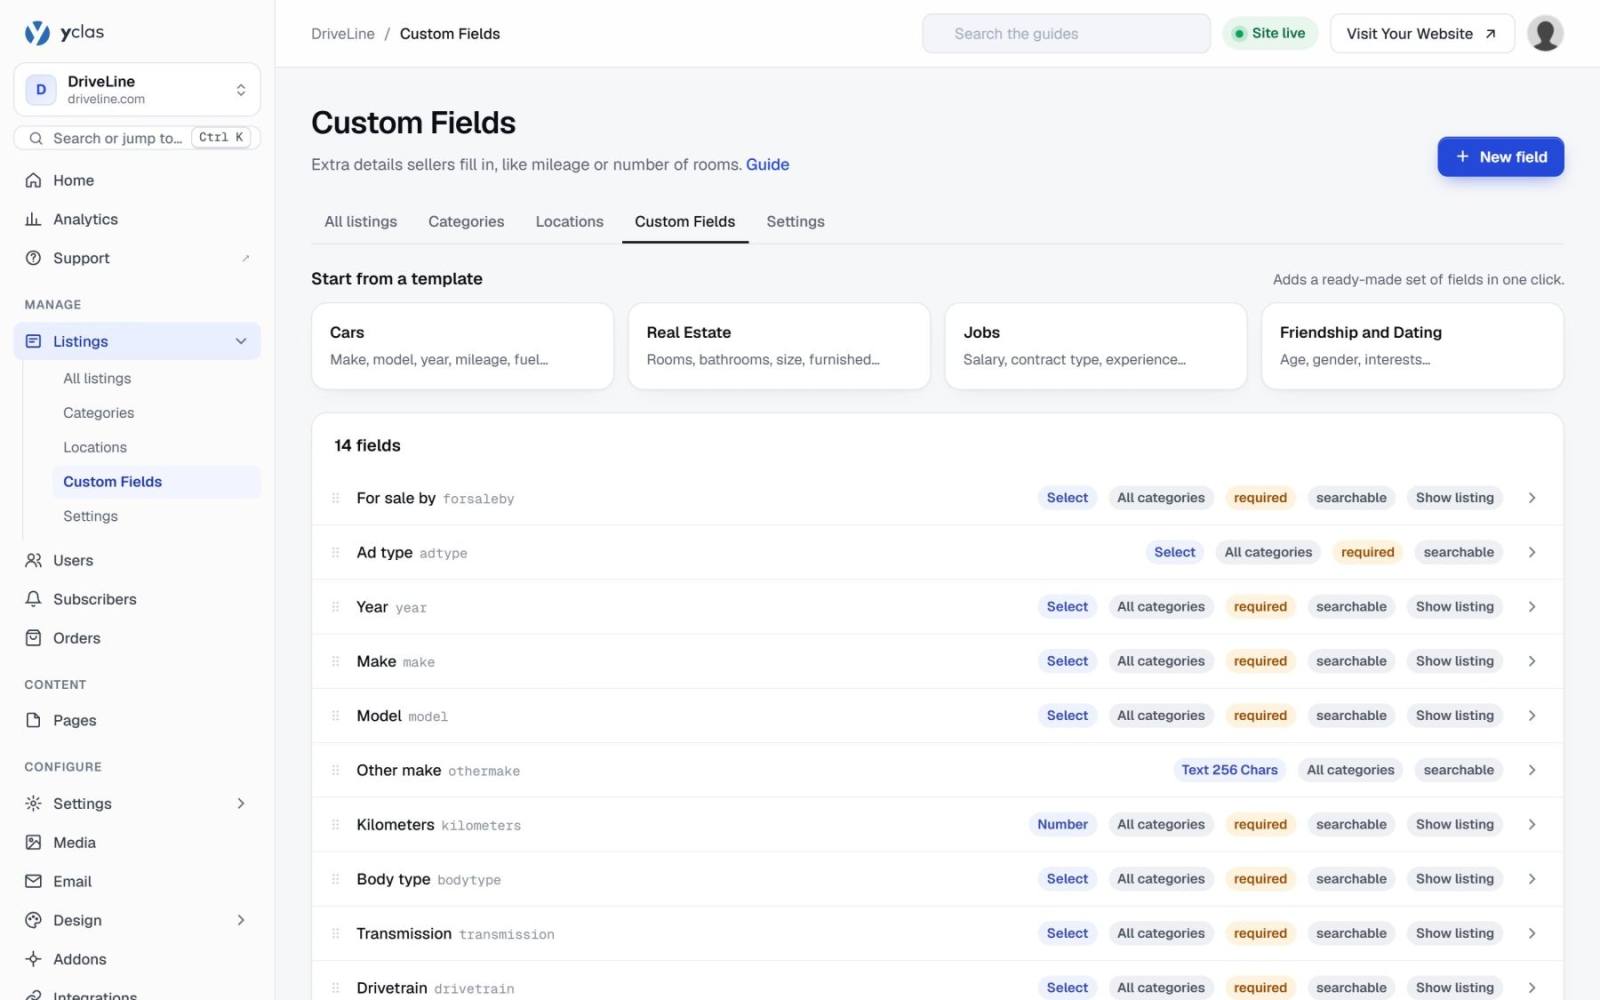Click the Media image icon
The height and width of the screenshot is (1000, 1600).
(33, 842)
